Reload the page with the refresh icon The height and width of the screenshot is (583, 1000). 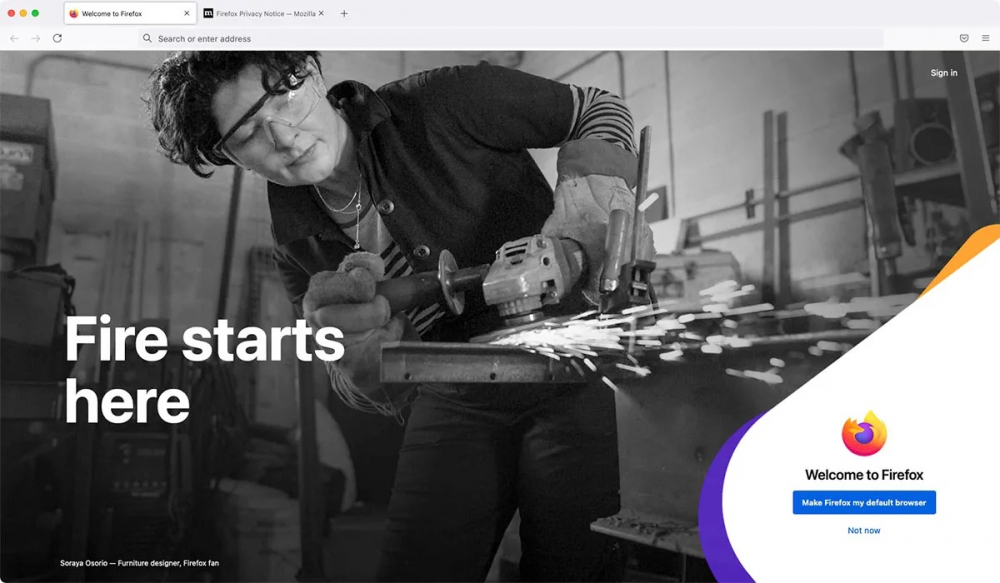[x=57, y=38]
